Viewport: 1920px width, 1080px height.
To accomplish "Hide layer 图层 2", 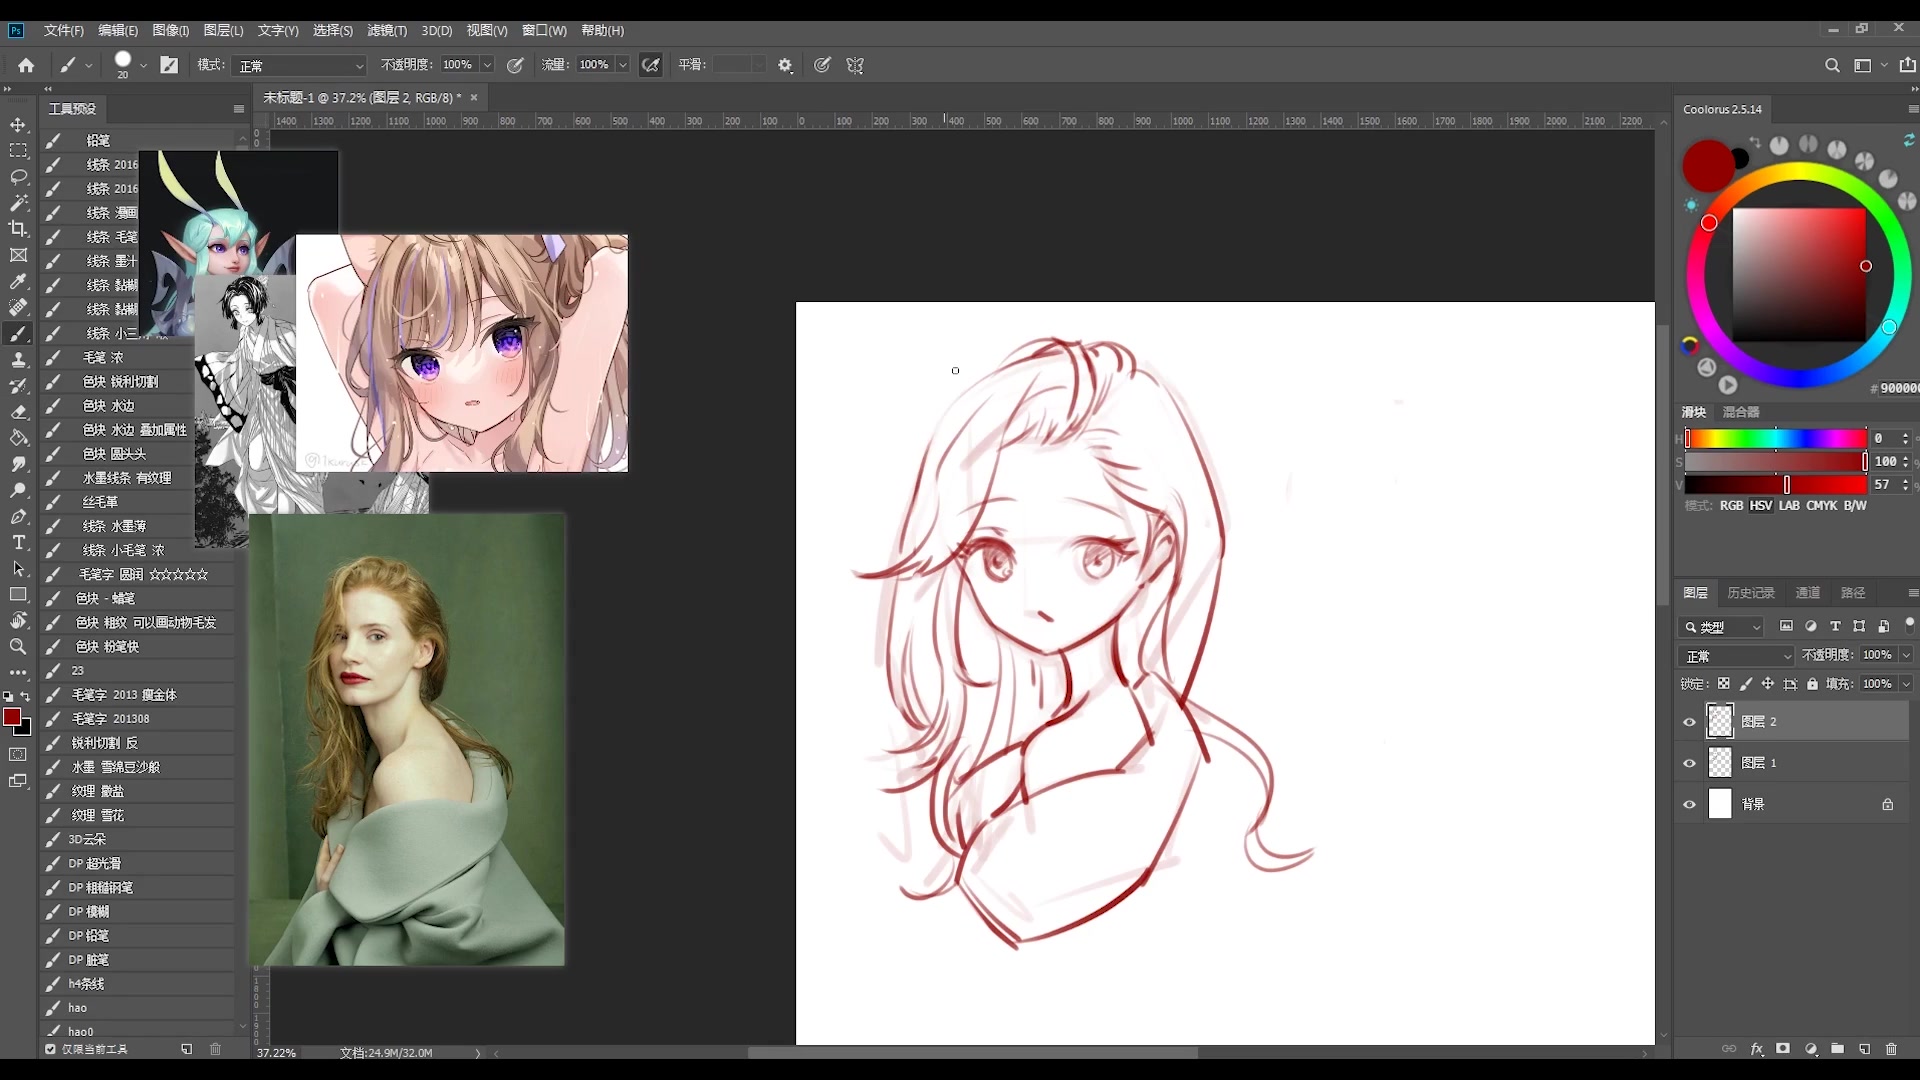I will pos(1690,722).
